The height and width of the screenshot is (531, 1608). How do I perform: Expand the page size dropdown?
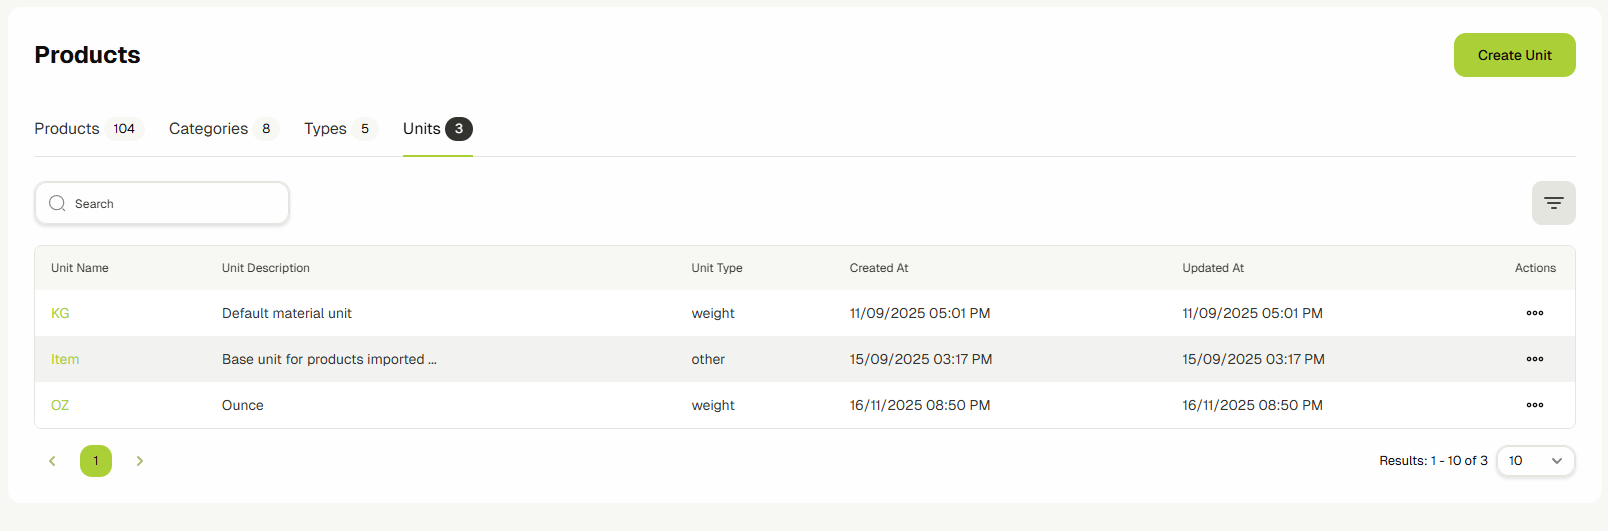click(1535, 461)
